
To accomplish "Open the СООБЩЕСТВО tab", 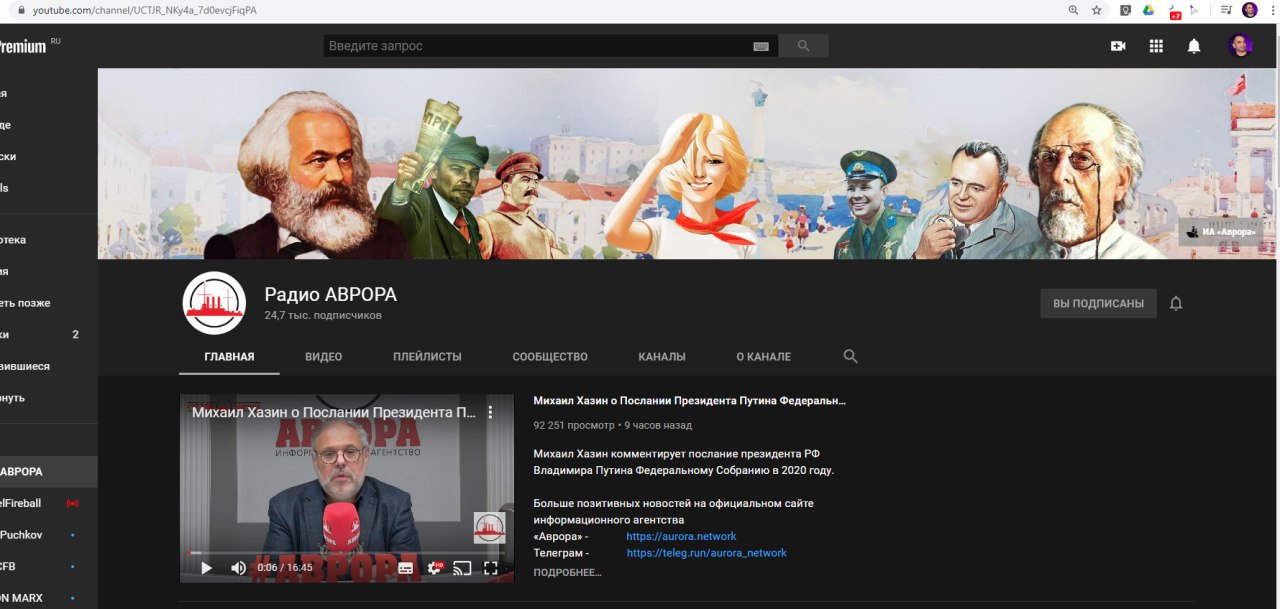I will [x=550, y=357].
